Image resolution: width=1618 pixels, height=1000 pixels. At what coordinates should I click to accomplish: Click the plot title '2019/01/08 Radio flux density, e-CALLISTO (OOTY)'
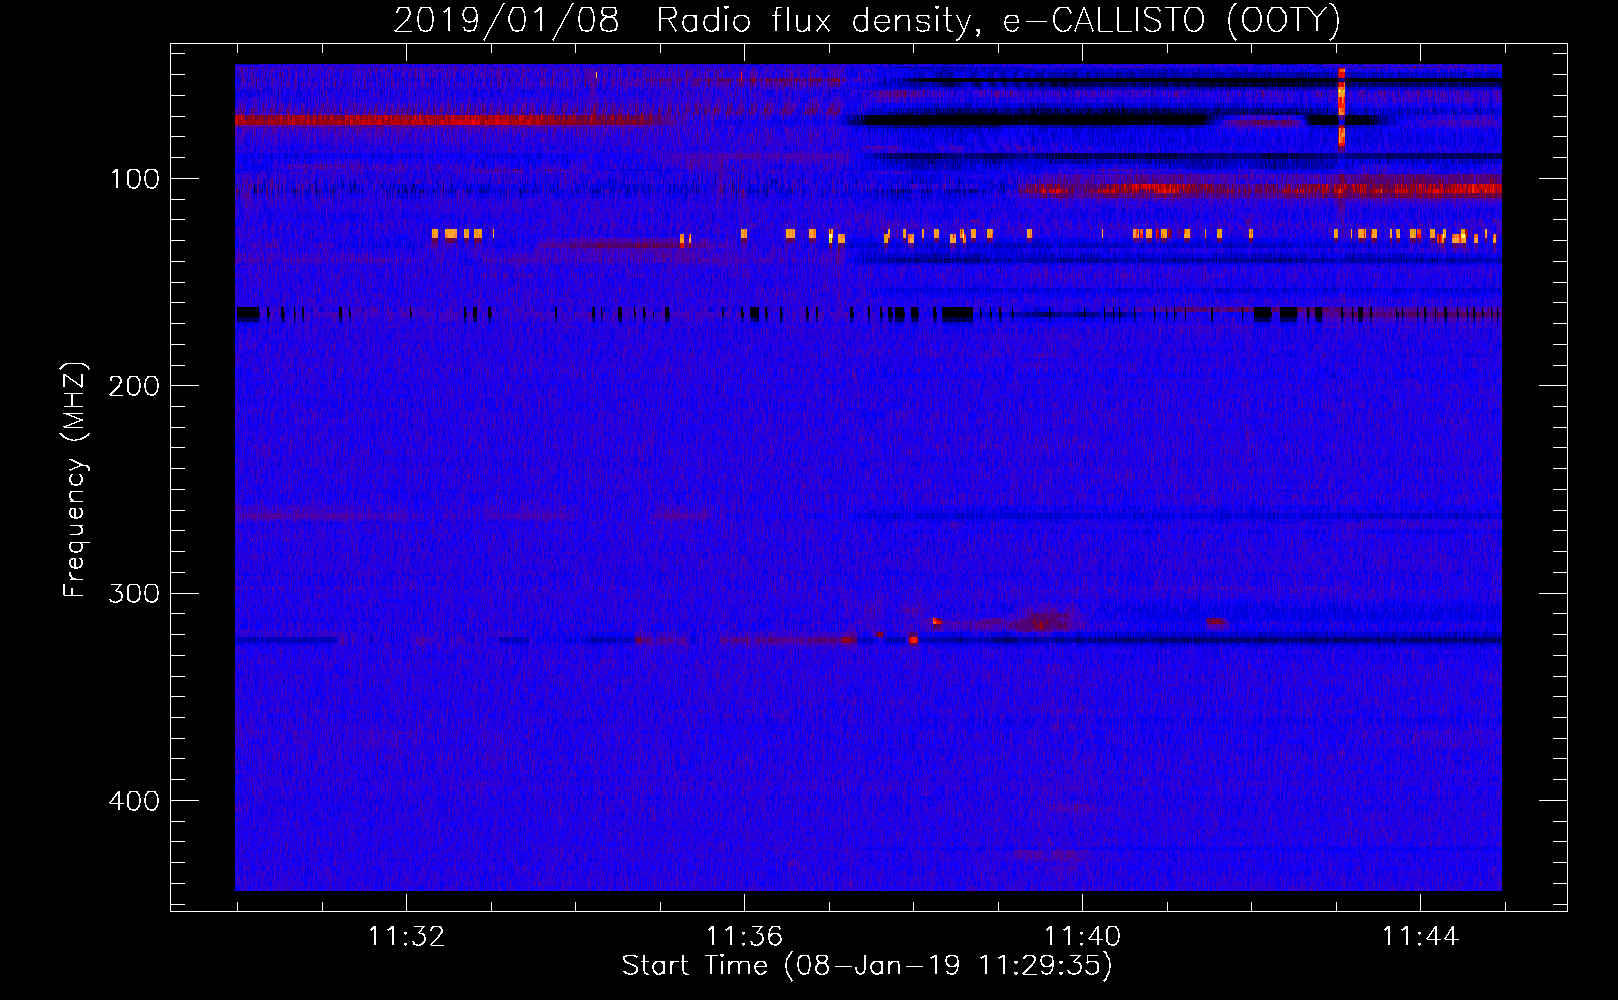tap(866, 20)
